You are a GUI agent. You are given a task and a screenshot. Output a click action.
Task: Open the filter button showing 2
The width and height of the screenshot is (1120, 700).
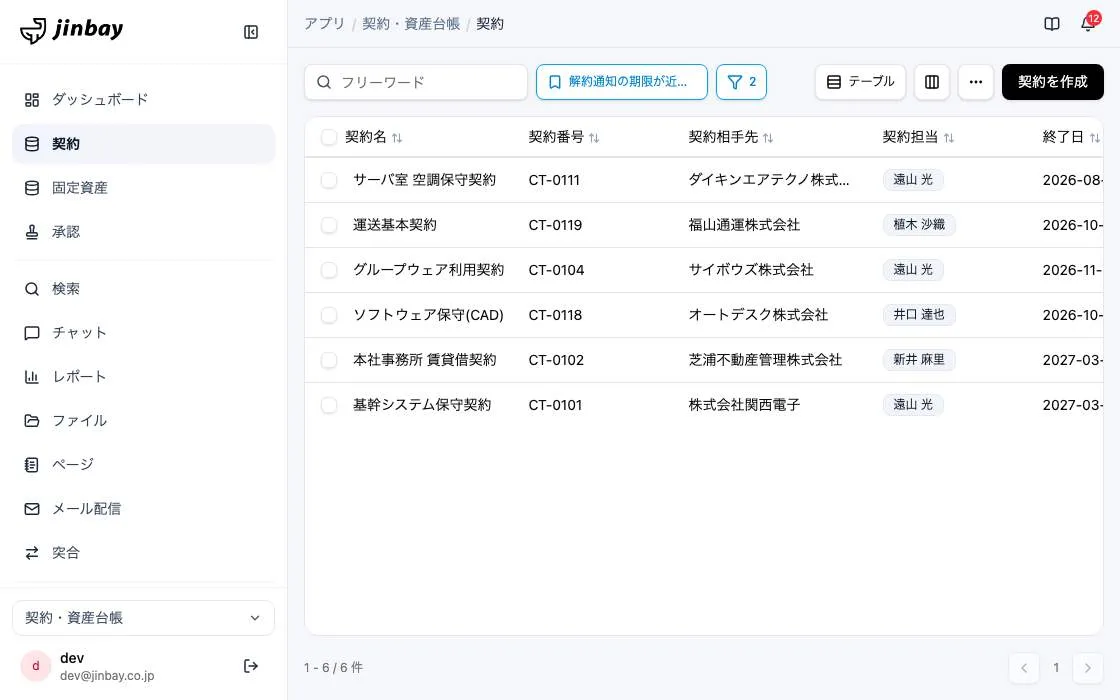point(741,82)
